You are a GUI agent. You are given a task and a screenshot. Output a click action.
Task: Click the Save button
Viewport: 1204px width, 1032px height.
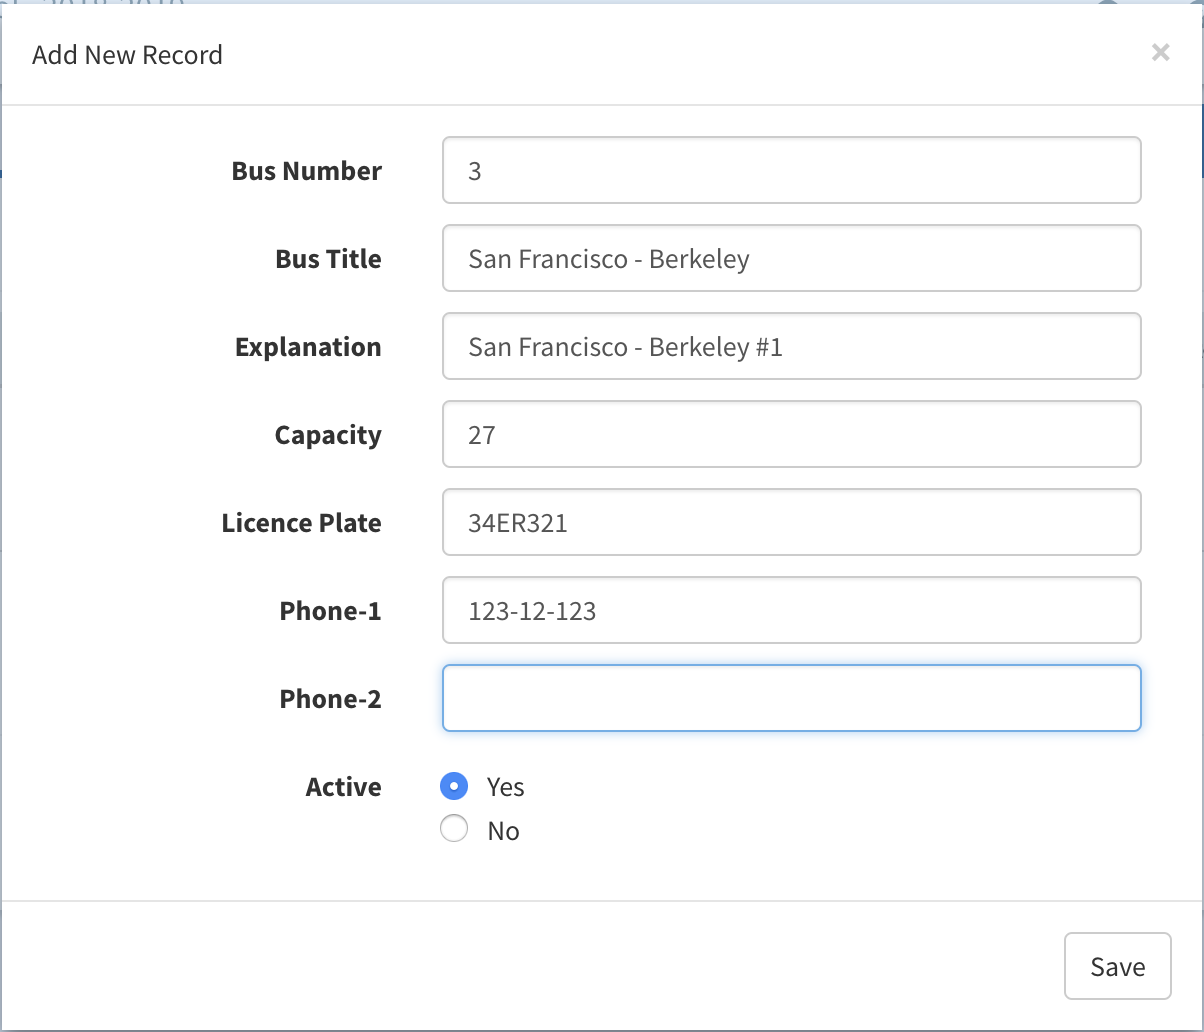pos(1117,966)
